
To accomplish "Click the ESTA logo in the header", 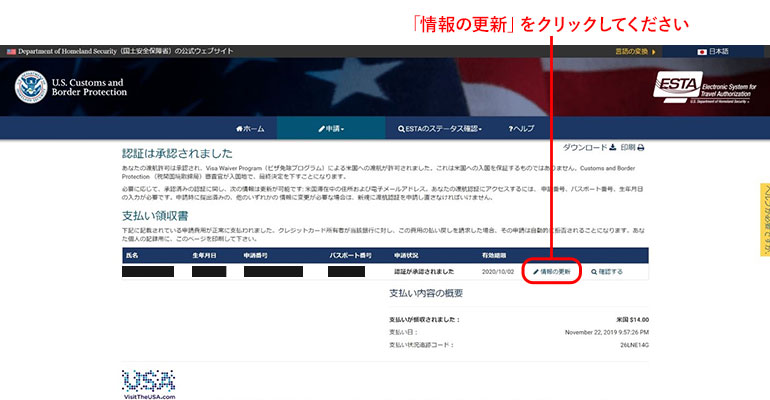I will [705, 88].
